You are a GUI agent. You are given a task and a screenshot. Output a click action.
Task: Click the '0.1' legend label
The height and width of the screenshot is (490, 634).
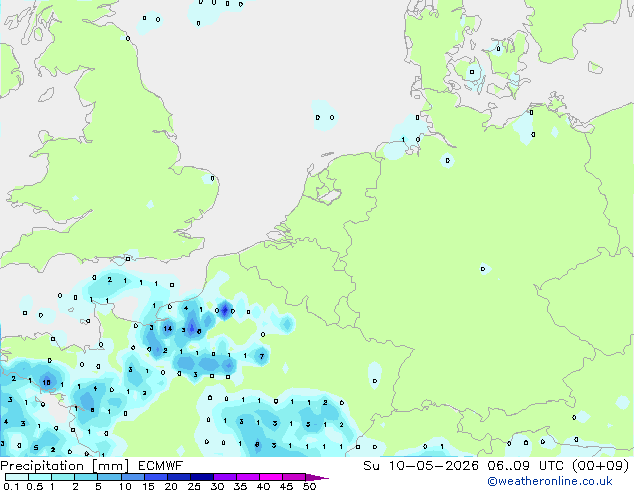(x=11, y=486)
